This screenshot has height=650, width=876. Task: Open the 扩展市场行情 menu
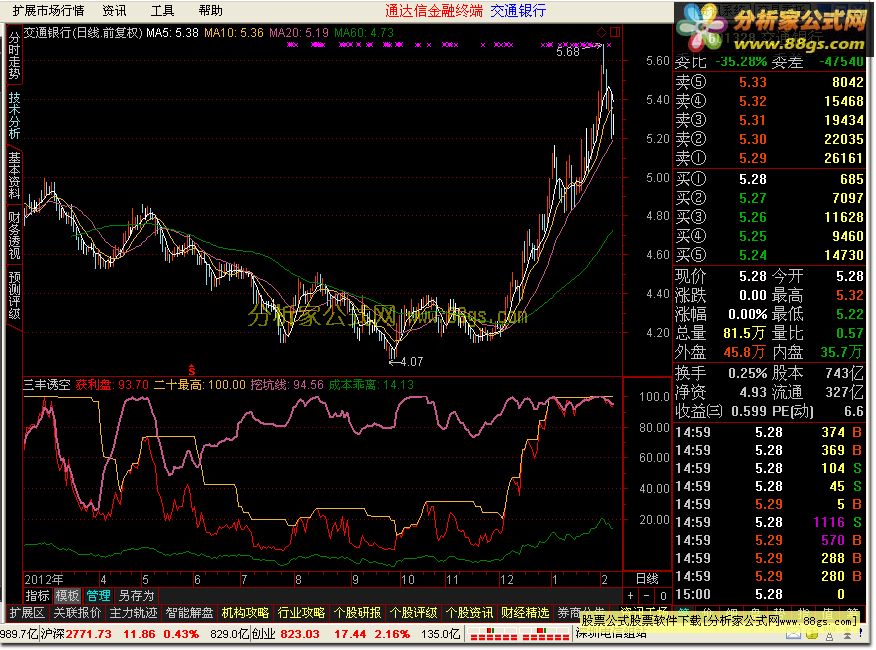[48, 11]
